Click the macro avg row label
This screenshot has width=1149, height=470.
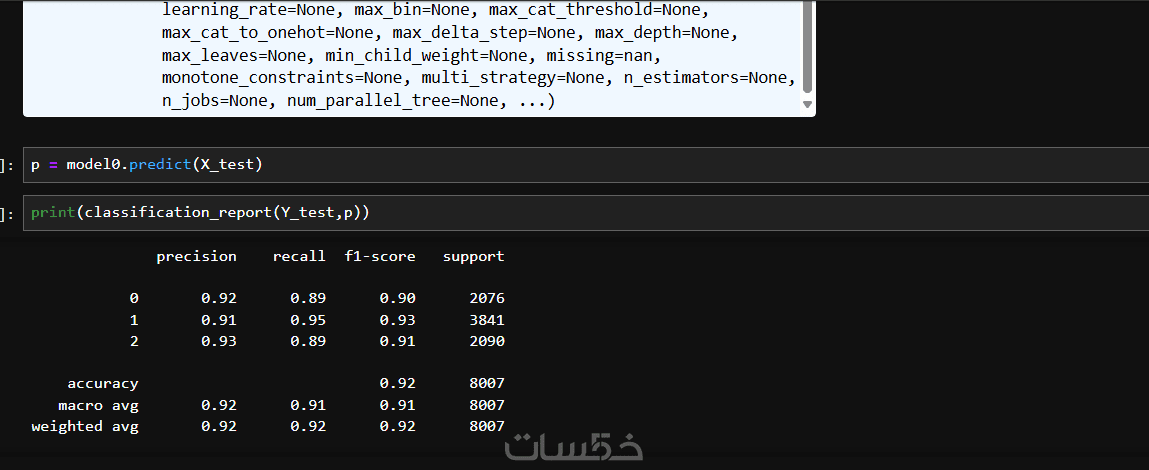coord(98,405)
